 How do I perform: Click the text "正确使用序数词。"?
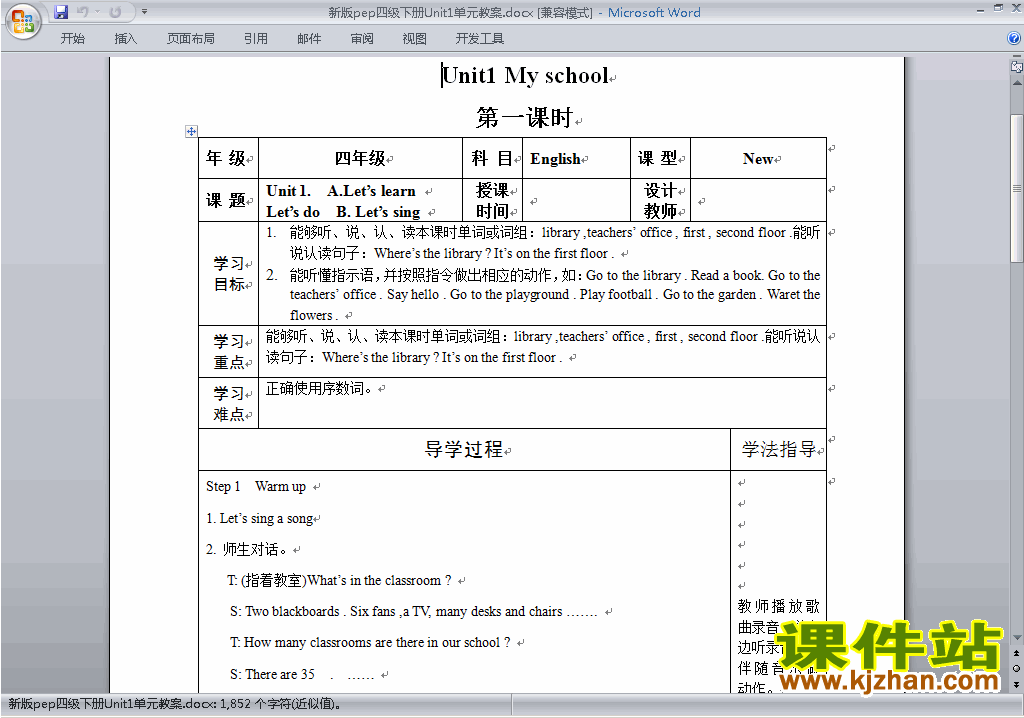click(x=319, y=388)
